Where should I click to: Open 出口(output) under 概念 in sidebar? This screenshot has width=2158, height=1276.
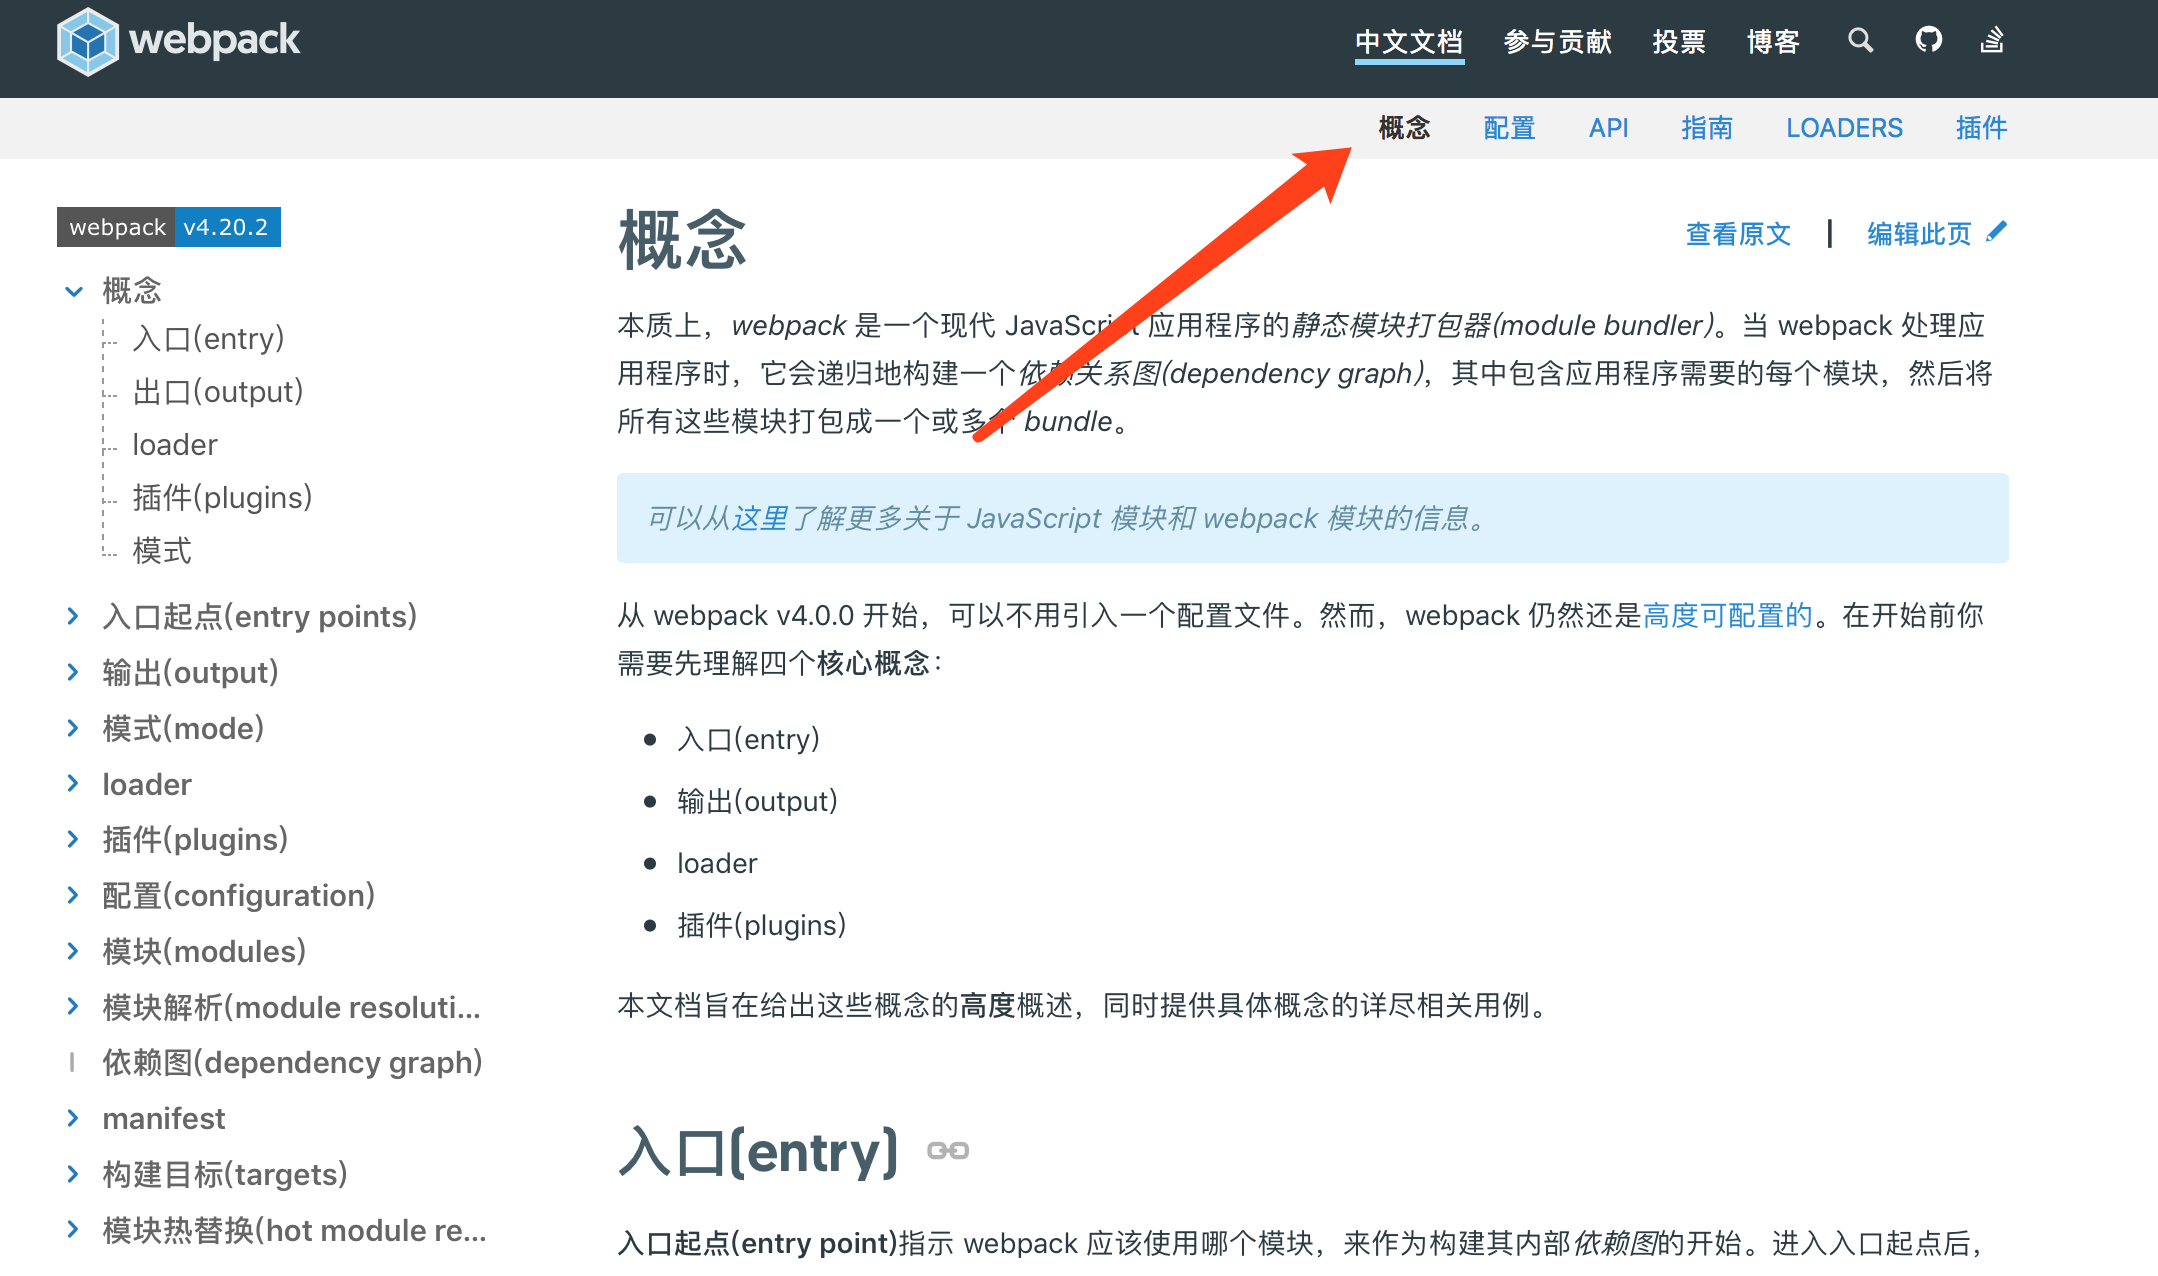[218, 392]
